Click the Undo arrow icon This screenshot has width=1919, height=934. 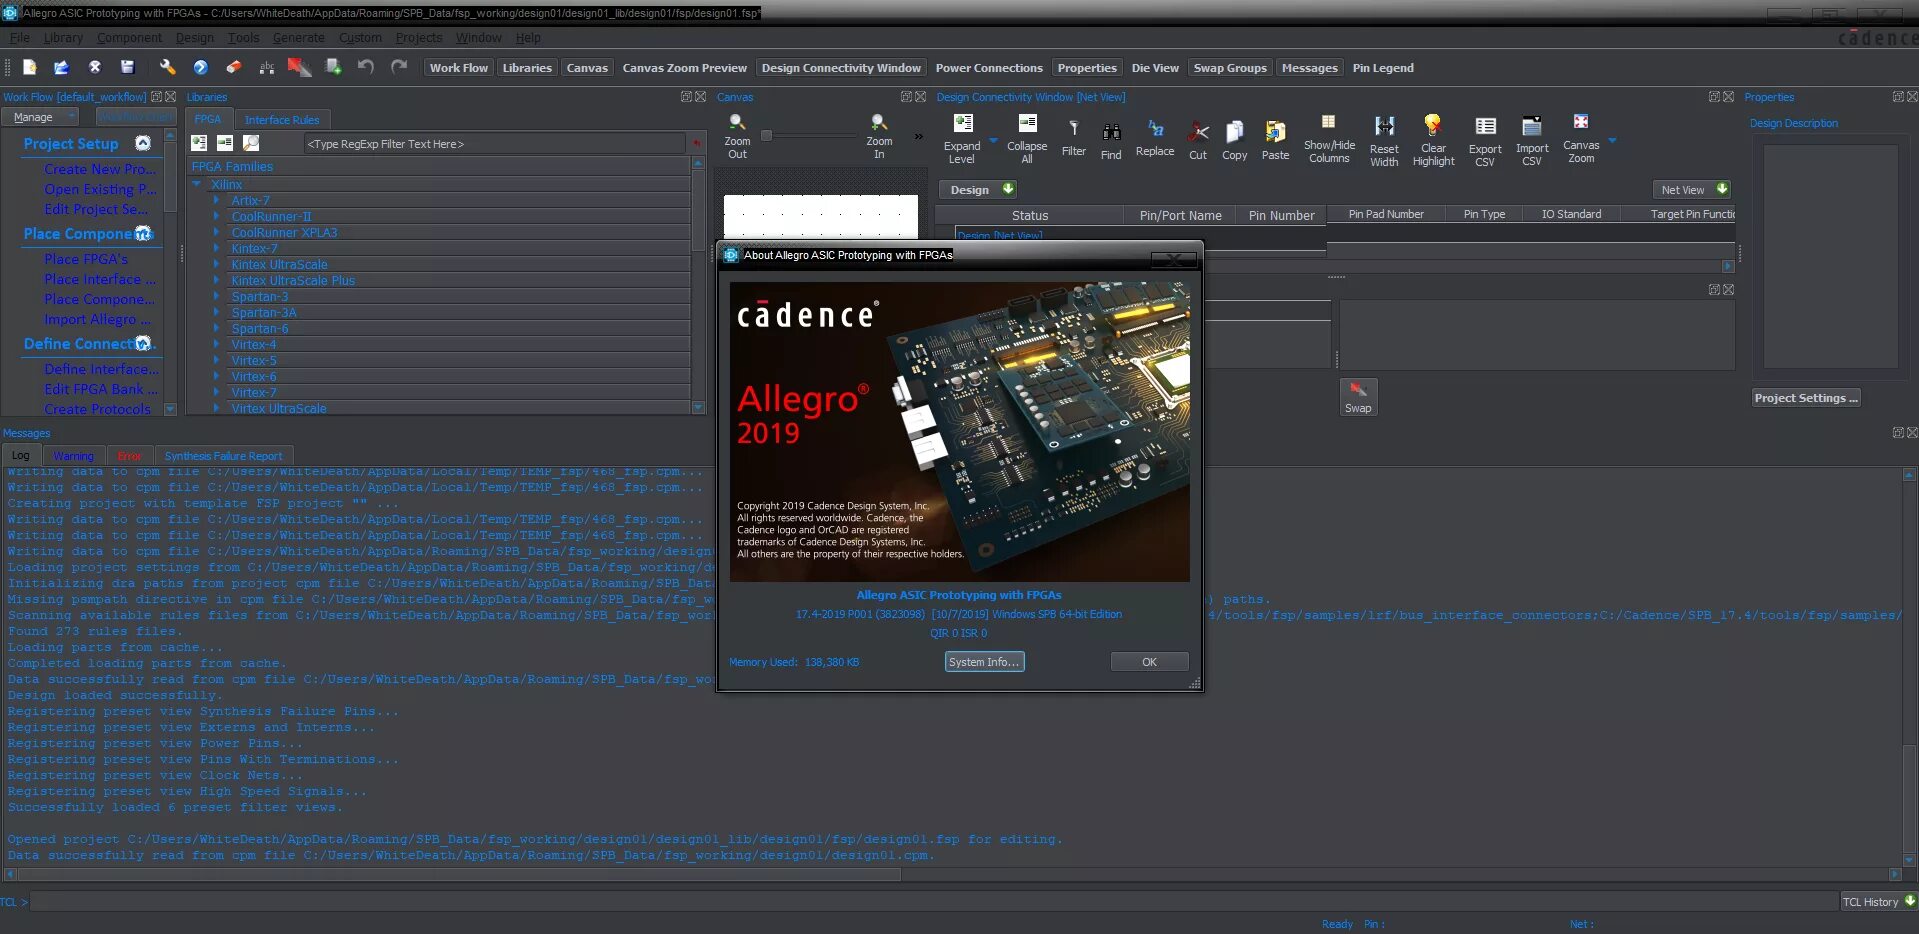click(x=366, y=67)
